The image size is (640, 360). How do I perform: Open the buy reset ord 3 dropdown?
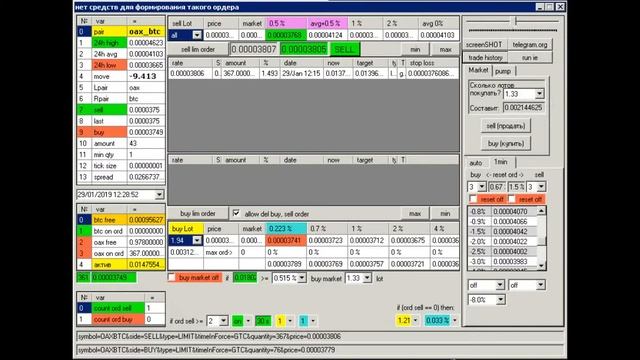(482, 187)
